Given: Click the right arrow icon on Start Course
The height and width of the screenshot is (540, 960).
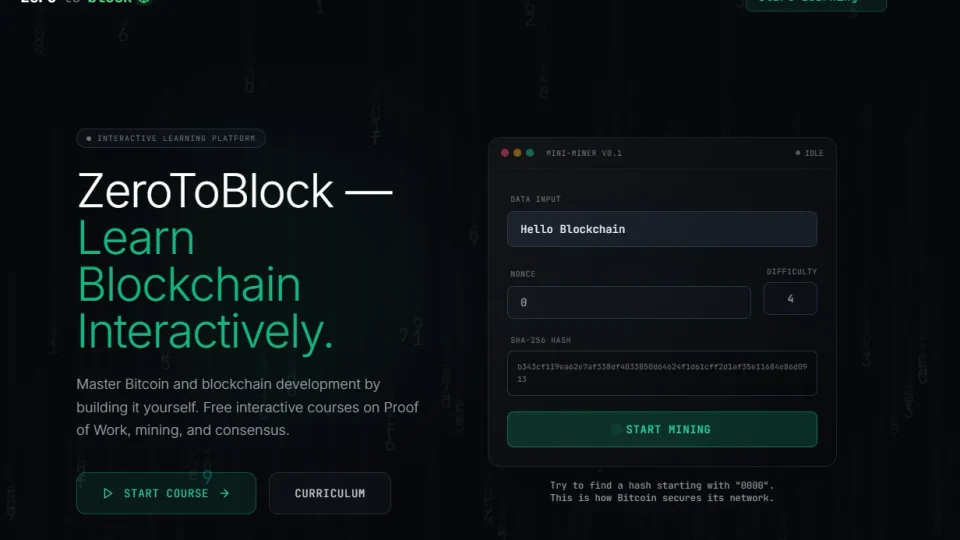Looking at the screenshot, I should click(225, 493).
